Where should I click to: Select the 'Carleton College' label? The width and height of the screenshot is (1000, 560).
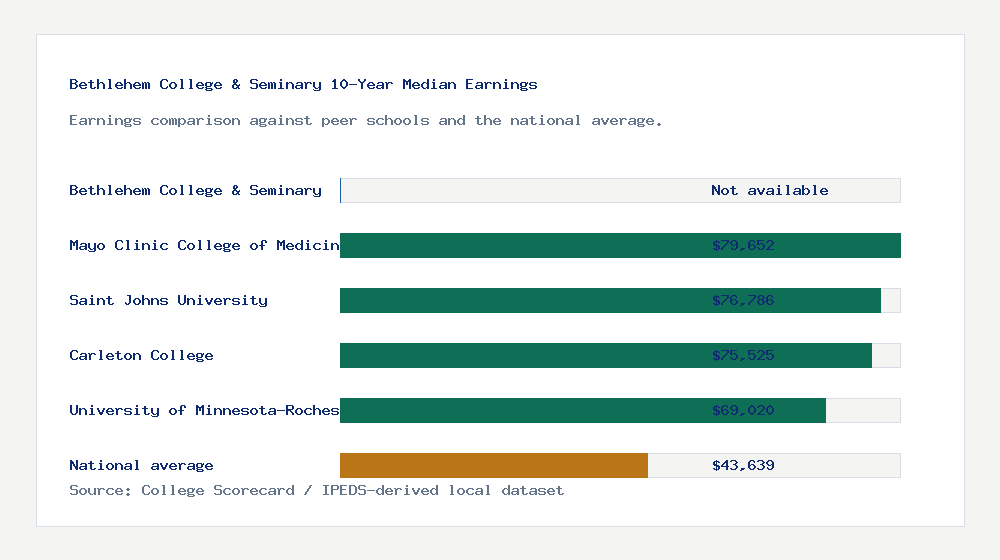(141, 355)
